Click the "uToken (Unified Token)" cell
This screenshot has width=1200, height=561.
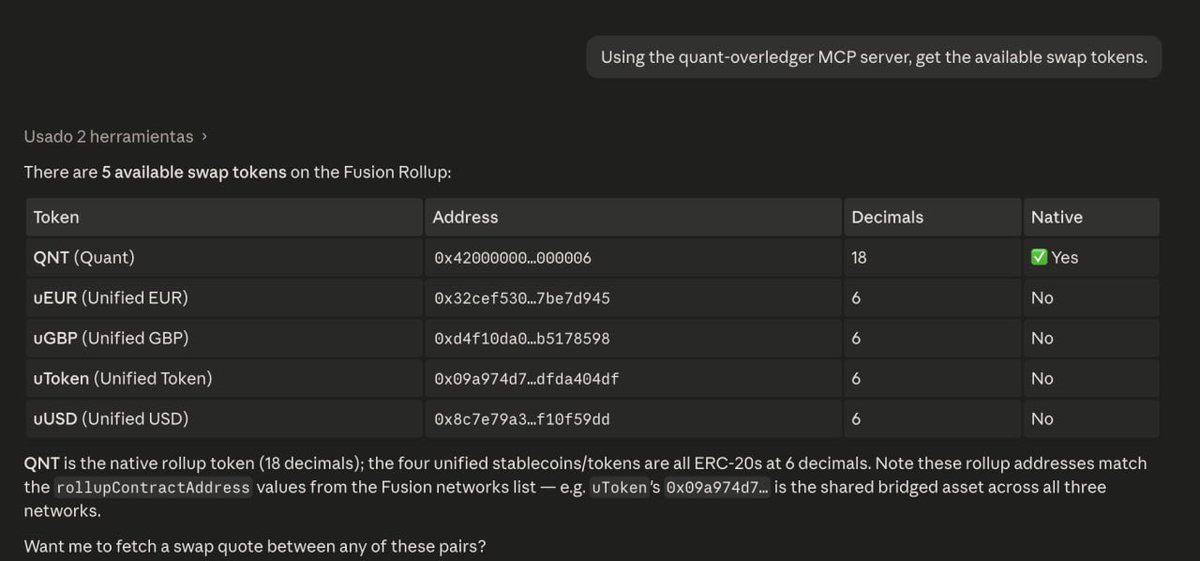[x=224, y=379]
